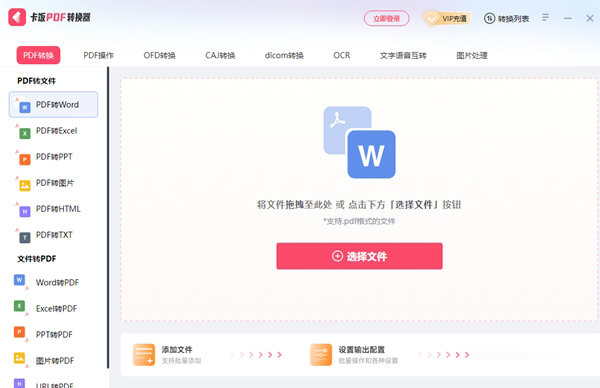The width and height of the screenshot is (600, 388).
Task: Switch to the dicom转换 tab
Action: coord(284,55)
